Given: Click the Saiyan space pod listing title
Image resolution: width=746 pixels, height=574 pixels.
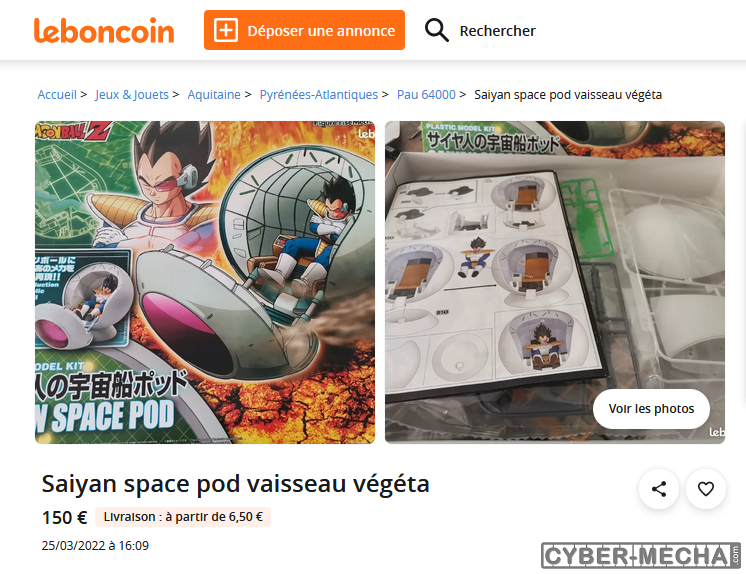Looking at the screenshot, I should pos(236,484).
